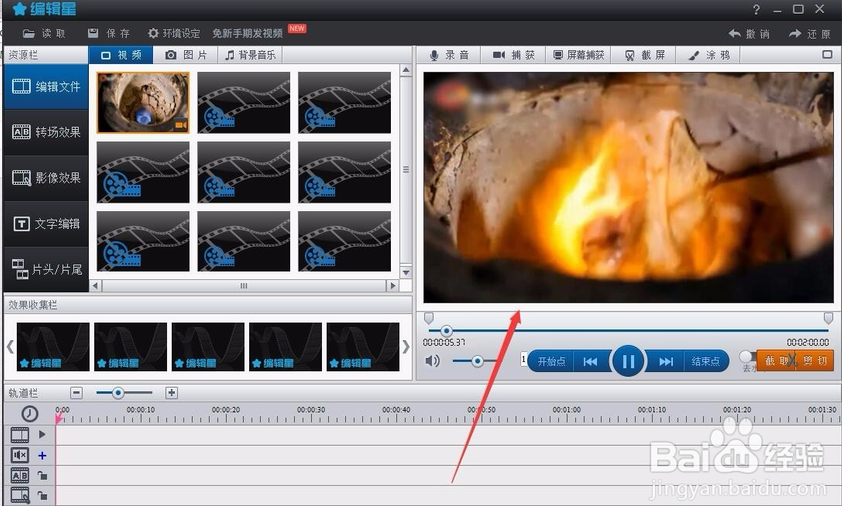Screen dimensions: 842x506
Task: Set the 开始点 start point
Action: 551,362
